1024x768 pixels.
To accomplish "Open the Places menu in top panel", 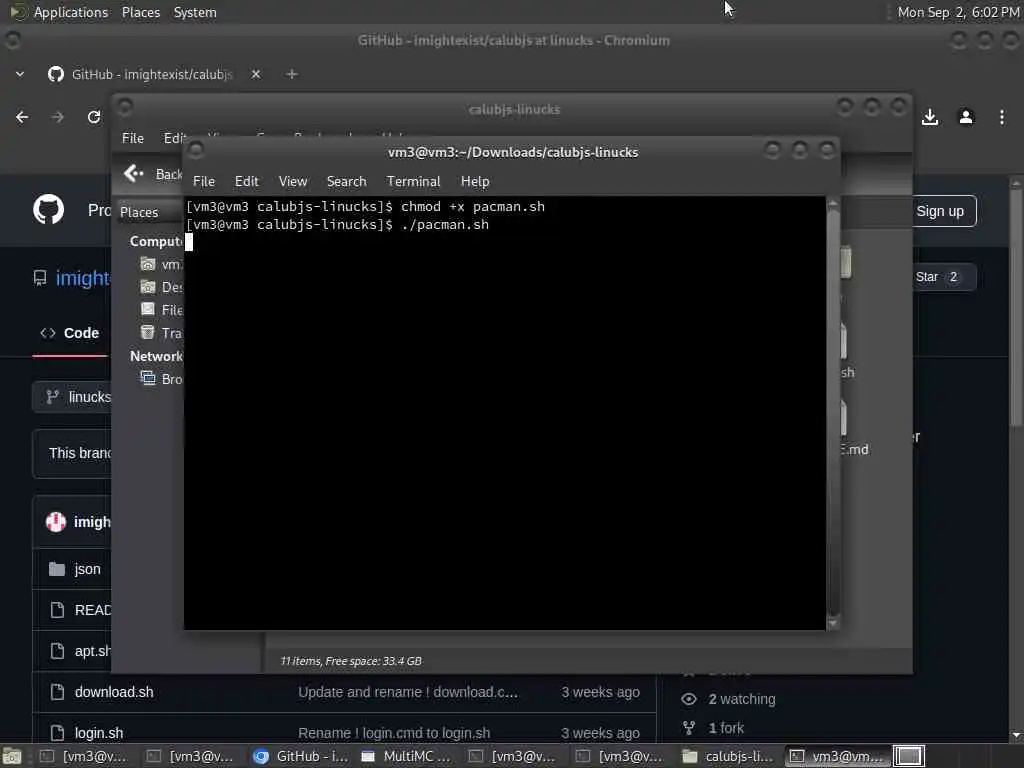I will pos(140,12).
